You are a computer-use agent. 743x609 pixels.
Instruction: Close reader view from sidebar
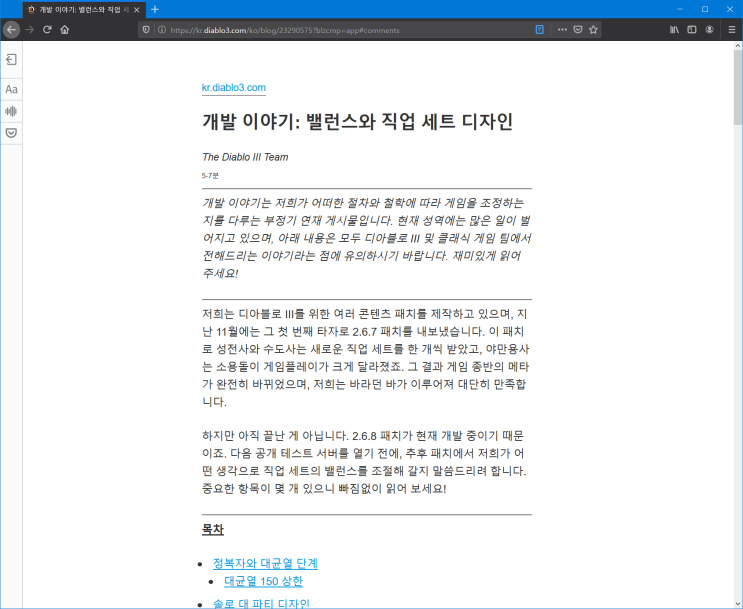click(x=11, y=59)
